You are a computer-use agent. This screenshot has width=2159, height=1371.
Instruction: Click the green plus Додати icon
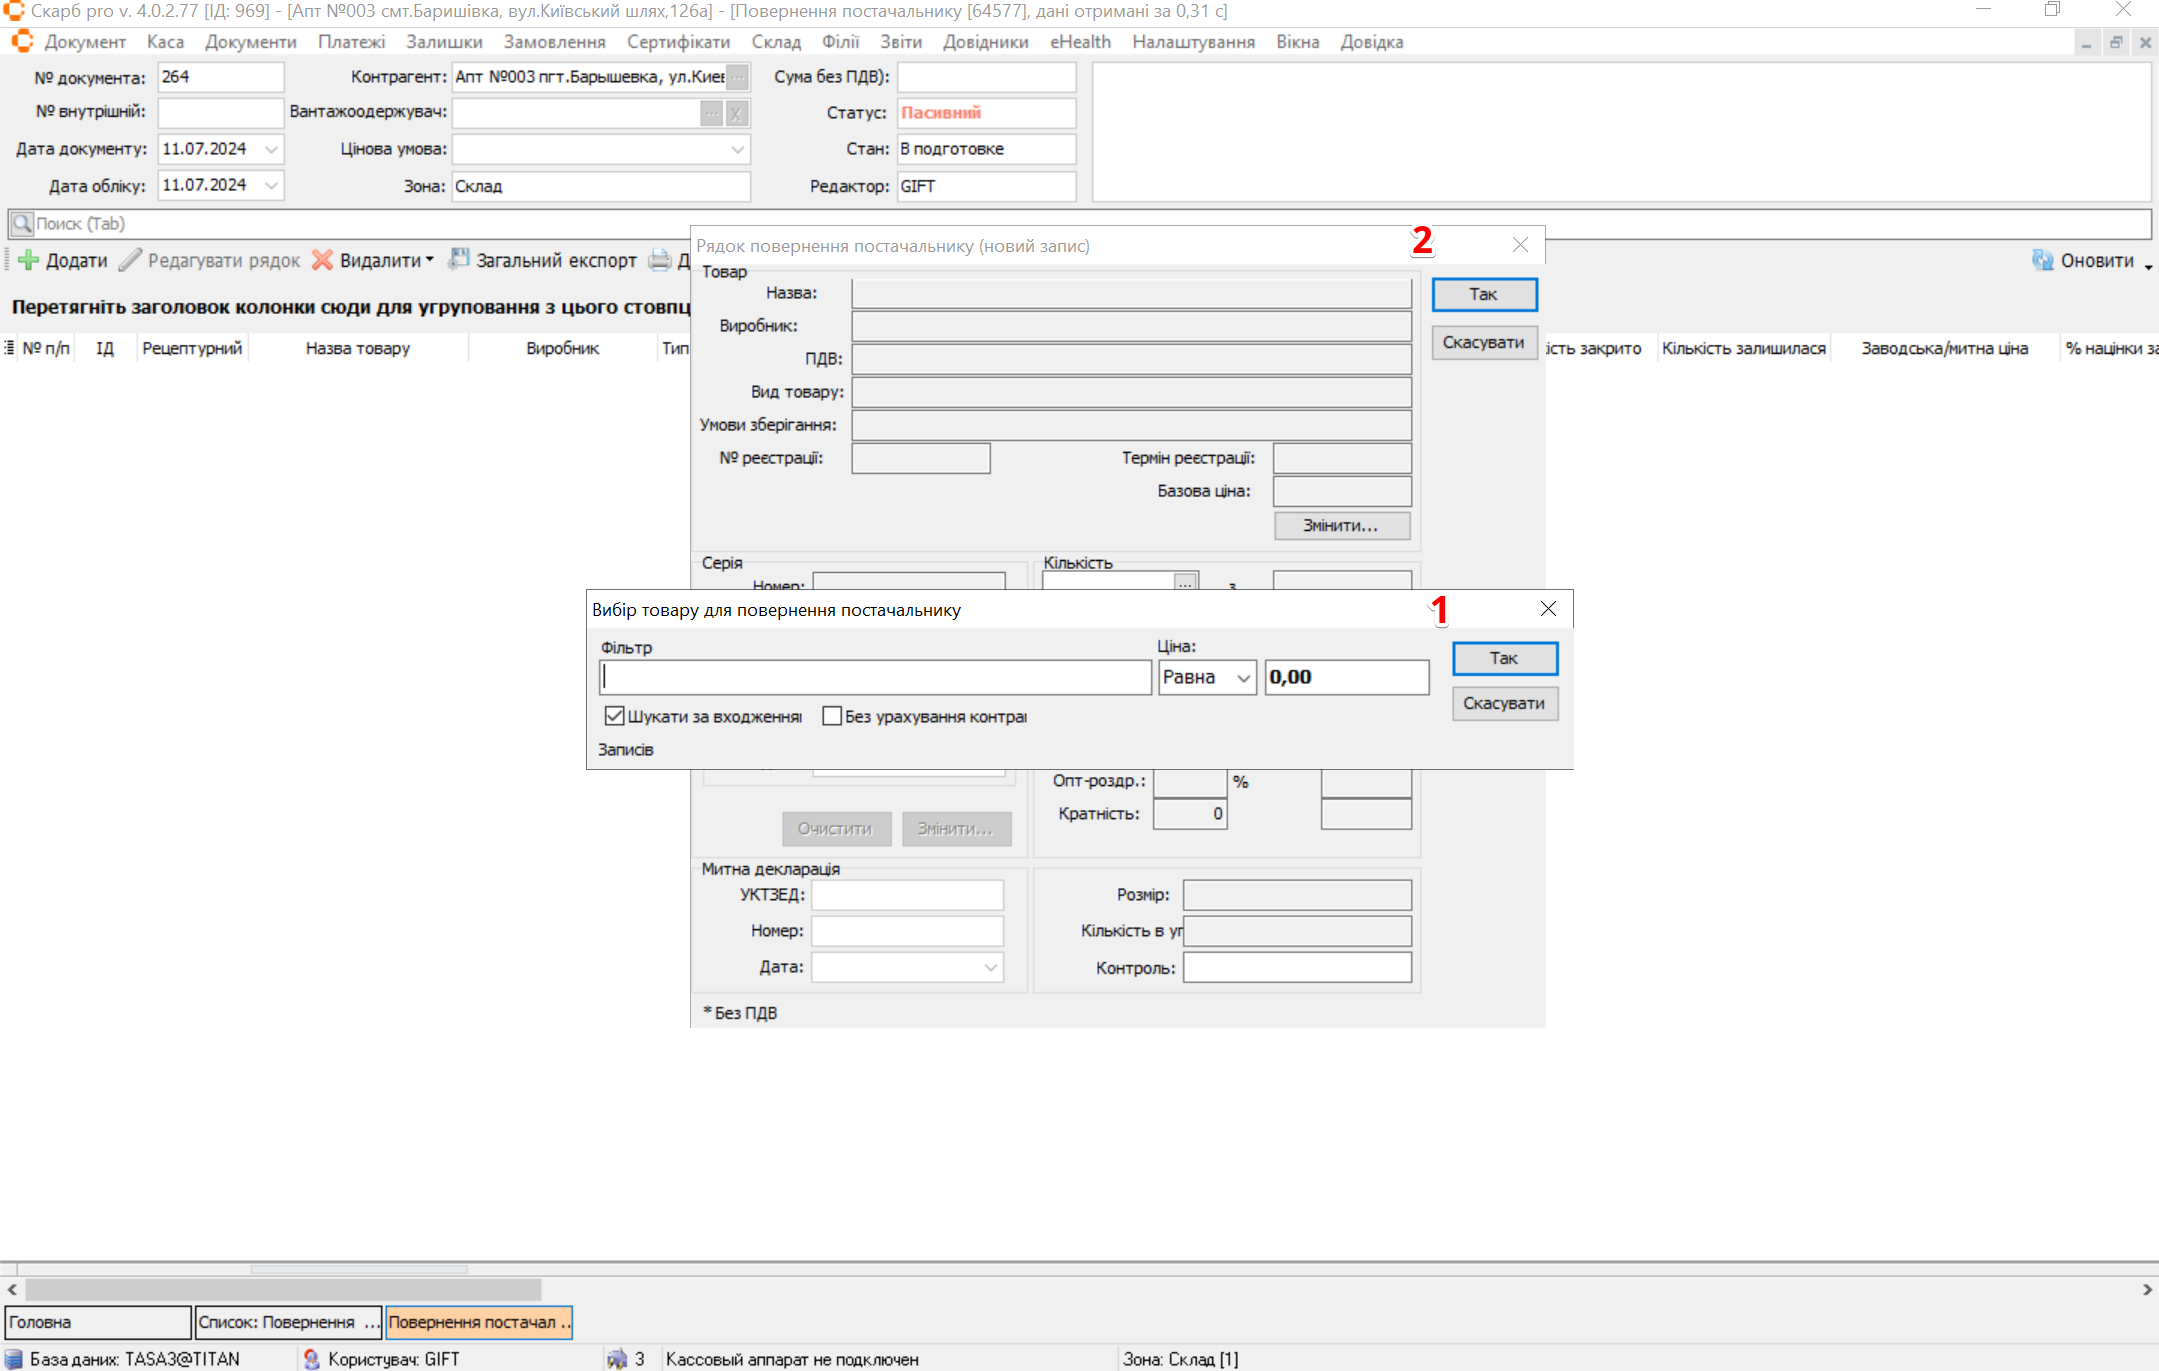(29, 261)
